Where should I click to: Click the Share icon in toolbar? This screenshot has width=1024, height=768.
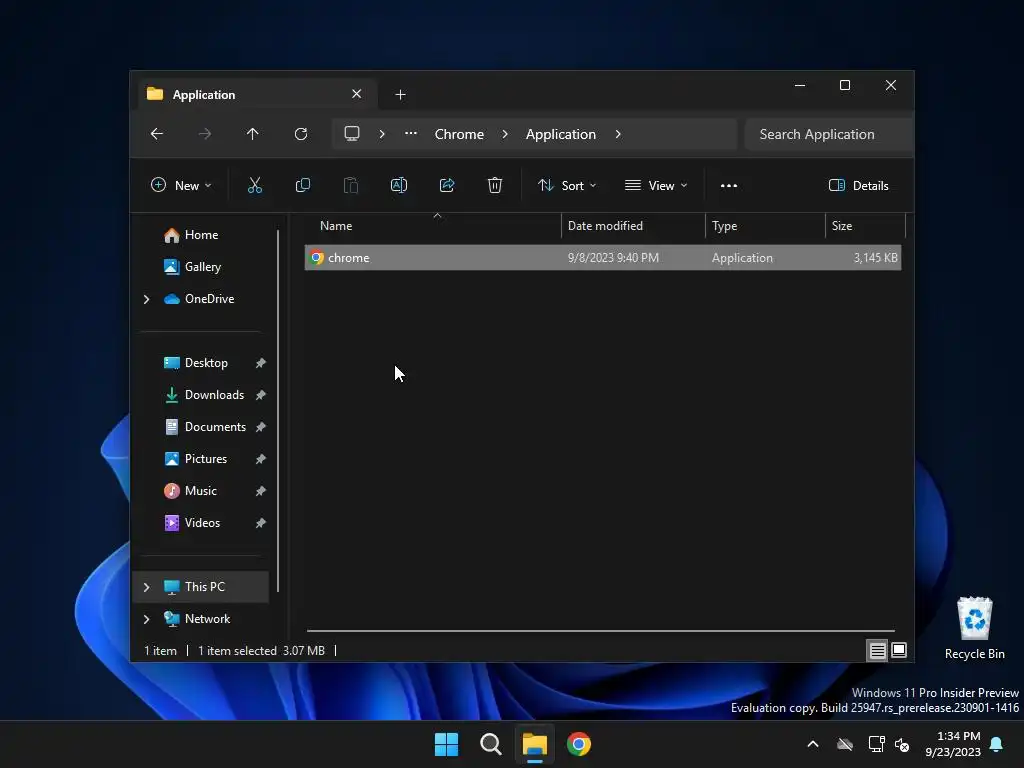pos(447,185)
